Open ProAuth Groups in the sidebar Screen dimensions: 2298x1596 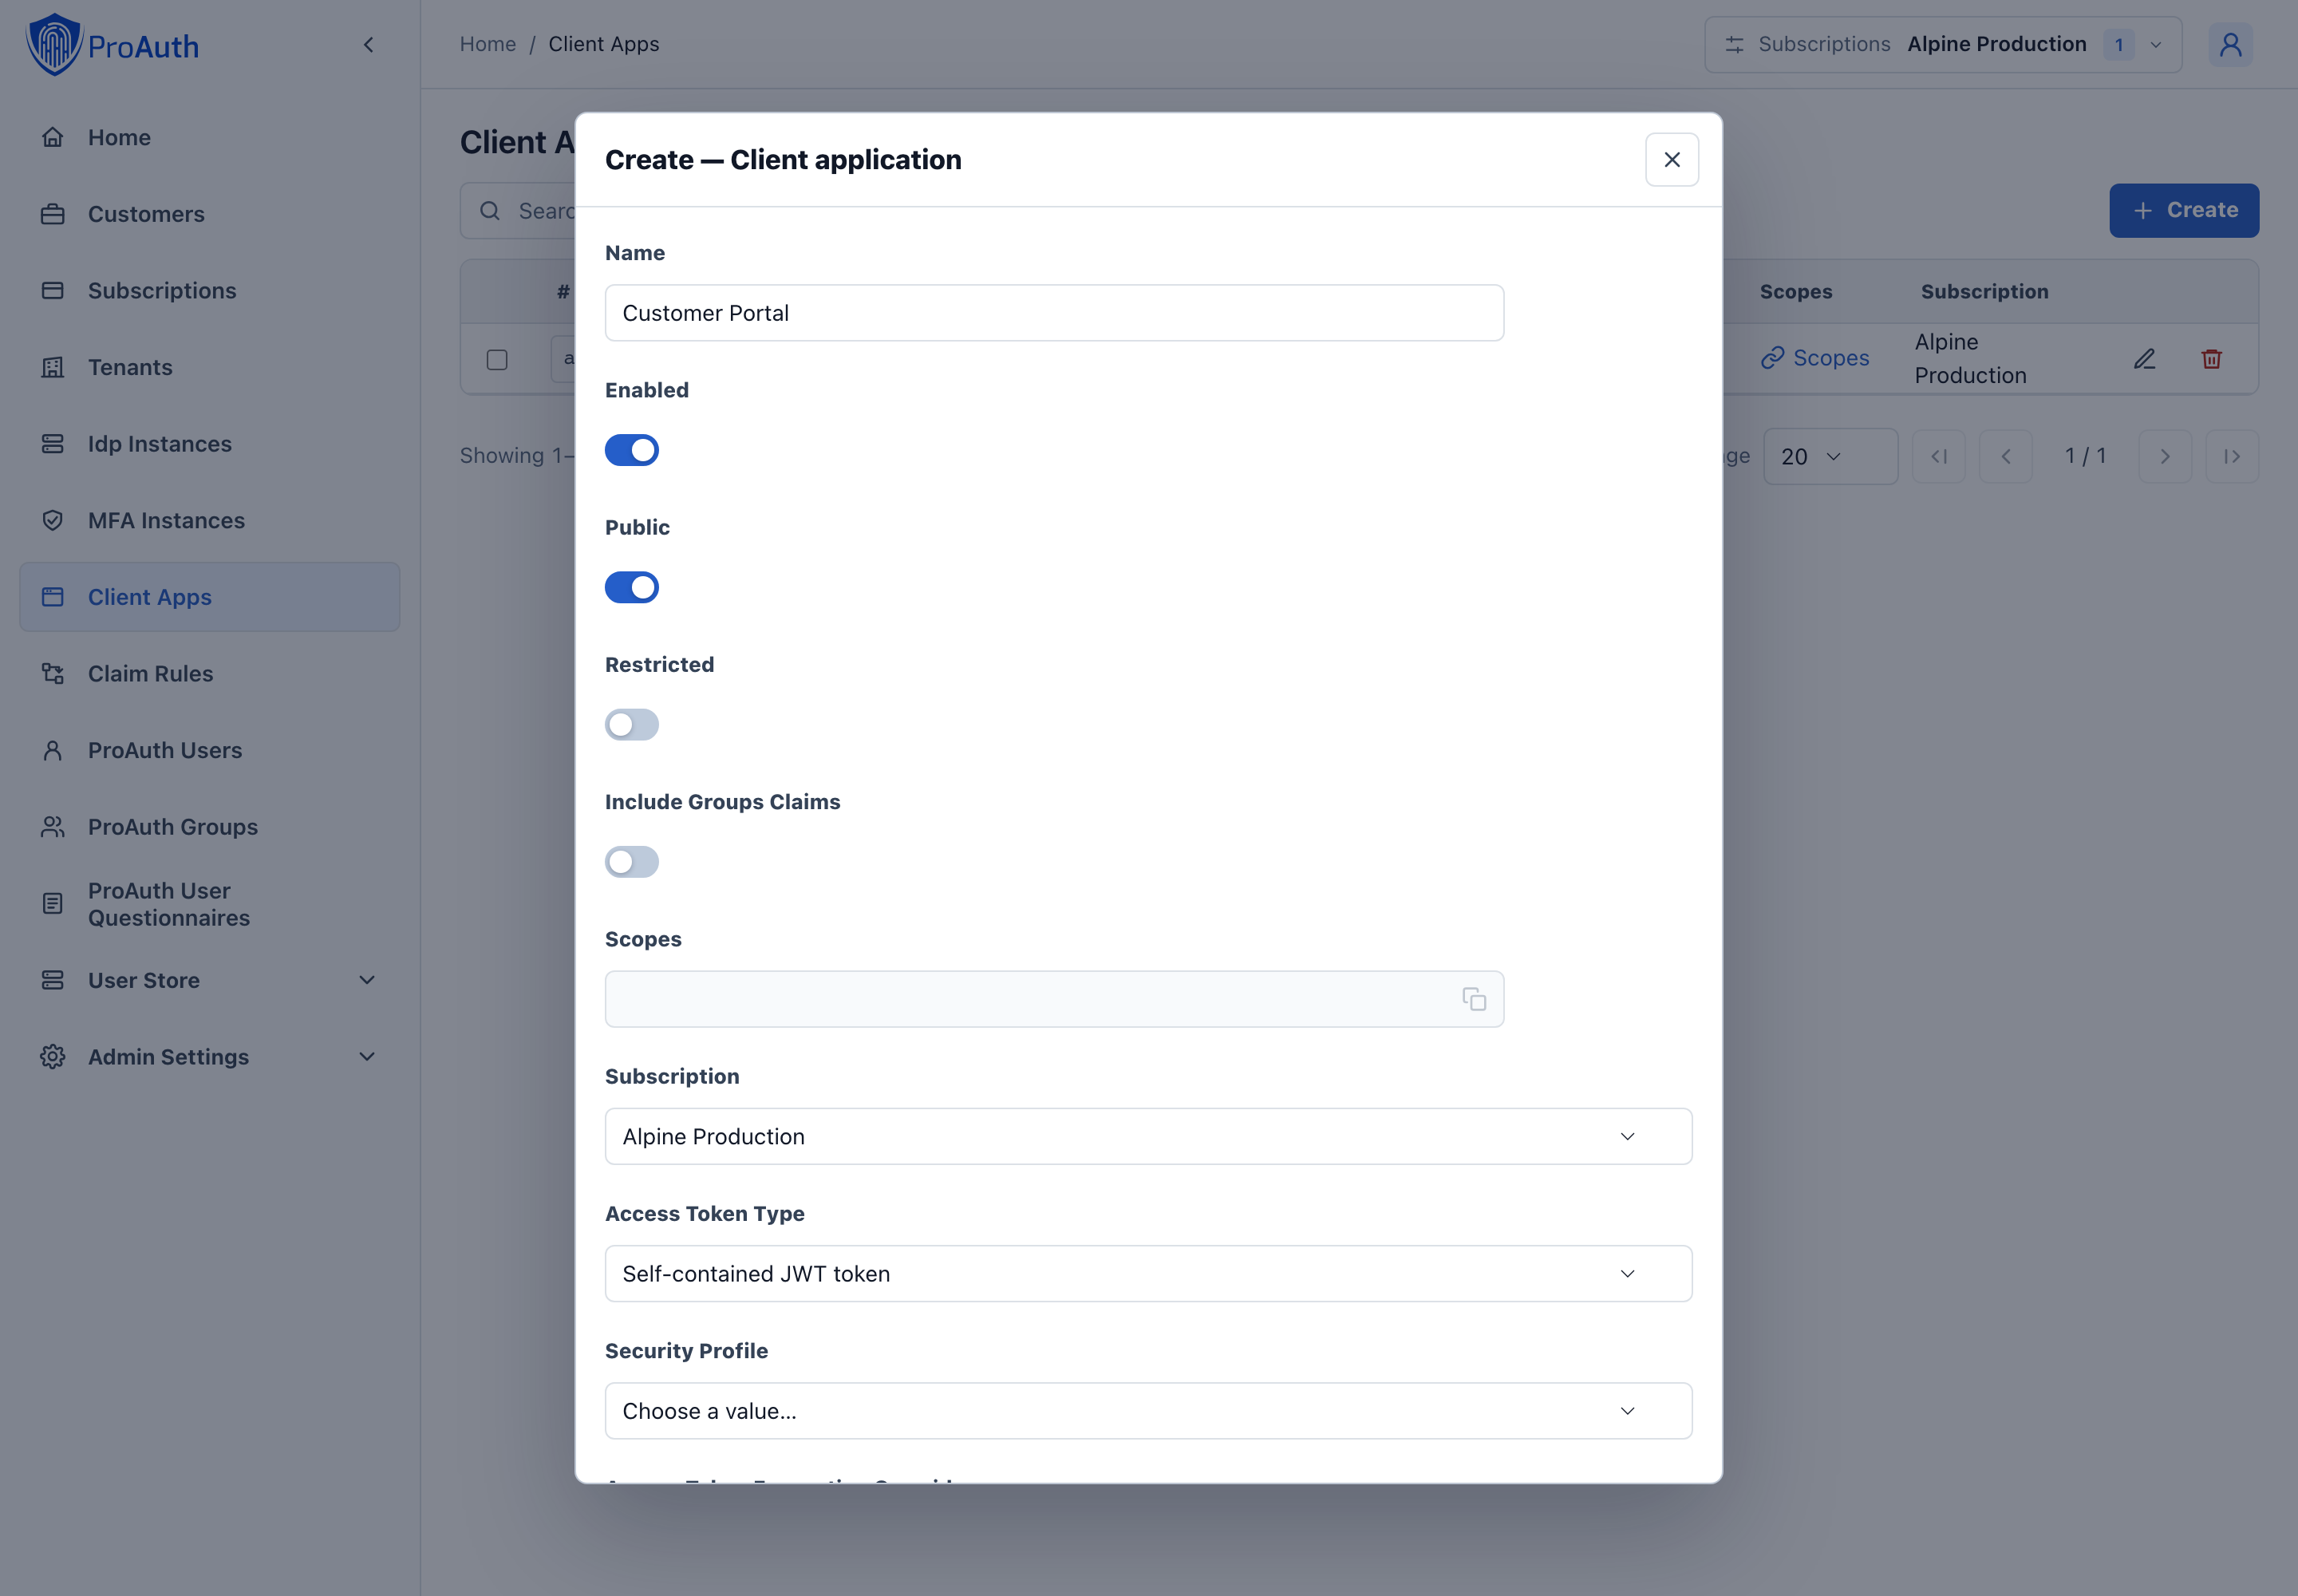pos(209,827)
